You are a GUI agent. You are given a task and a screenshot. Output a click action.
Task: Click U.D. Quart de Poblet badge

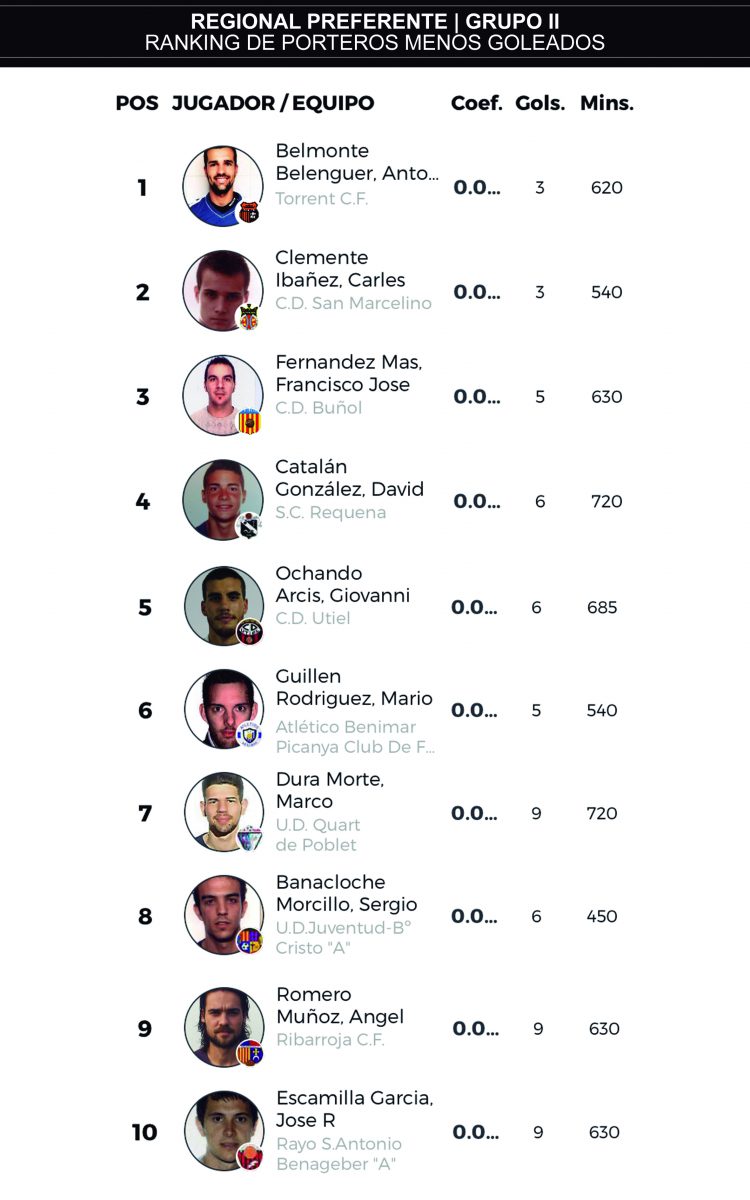[249, 838]
